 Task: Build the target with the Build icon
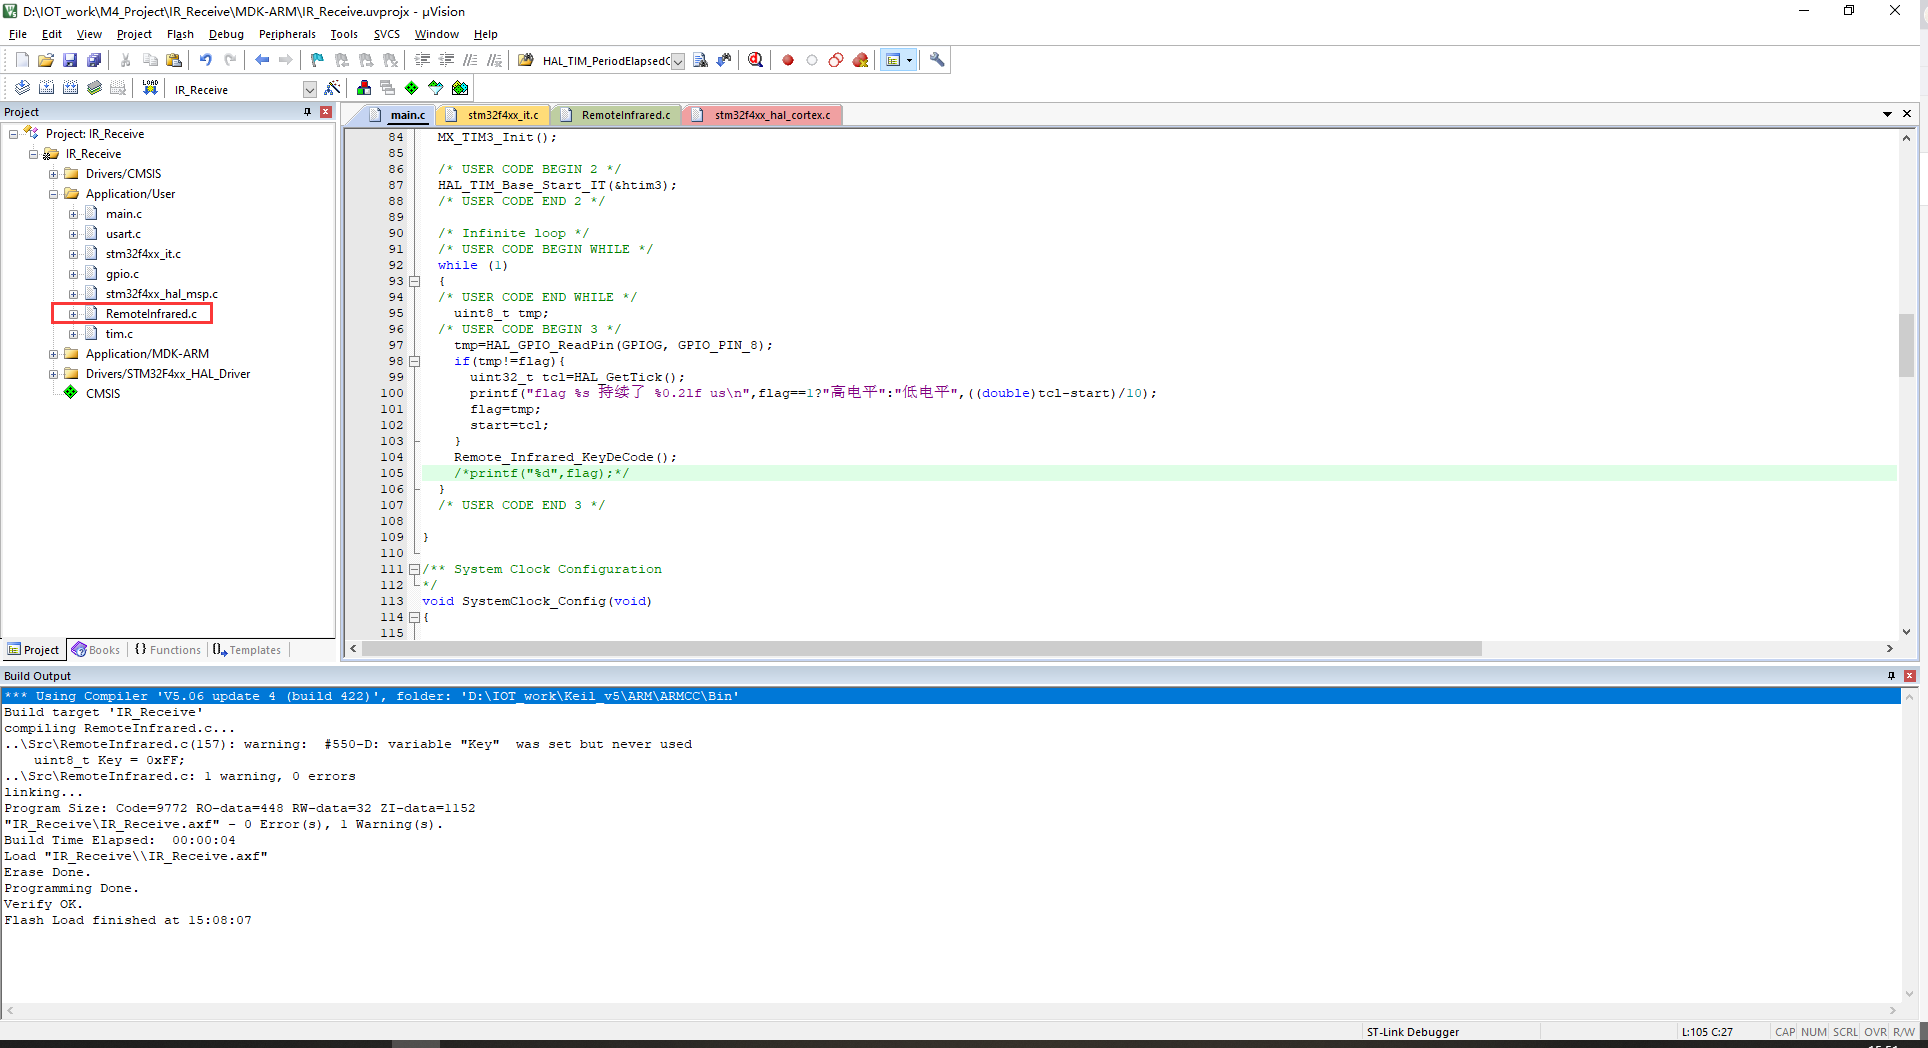46,88
